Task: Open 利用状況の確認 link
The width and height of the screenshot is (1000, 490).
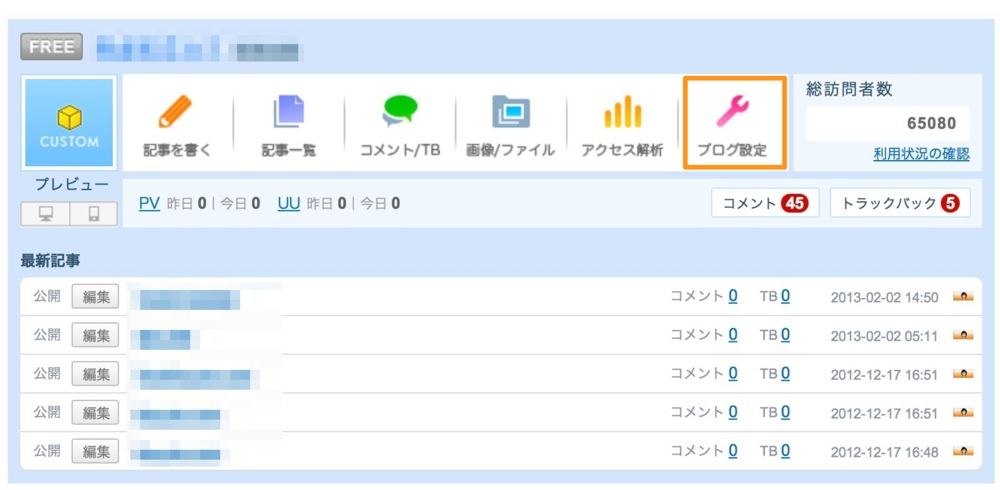Action: tap(922, 154)
